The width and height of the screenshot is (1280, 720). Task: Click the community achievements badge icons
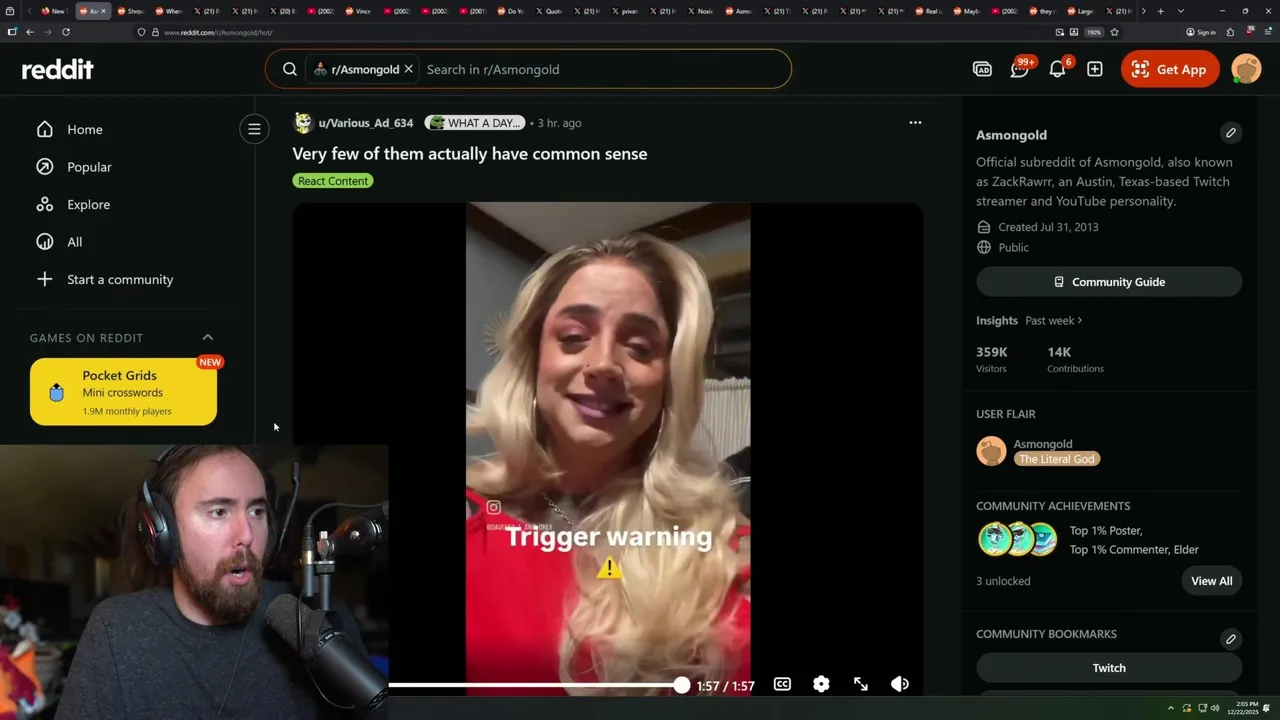[x=1017, y=539]
